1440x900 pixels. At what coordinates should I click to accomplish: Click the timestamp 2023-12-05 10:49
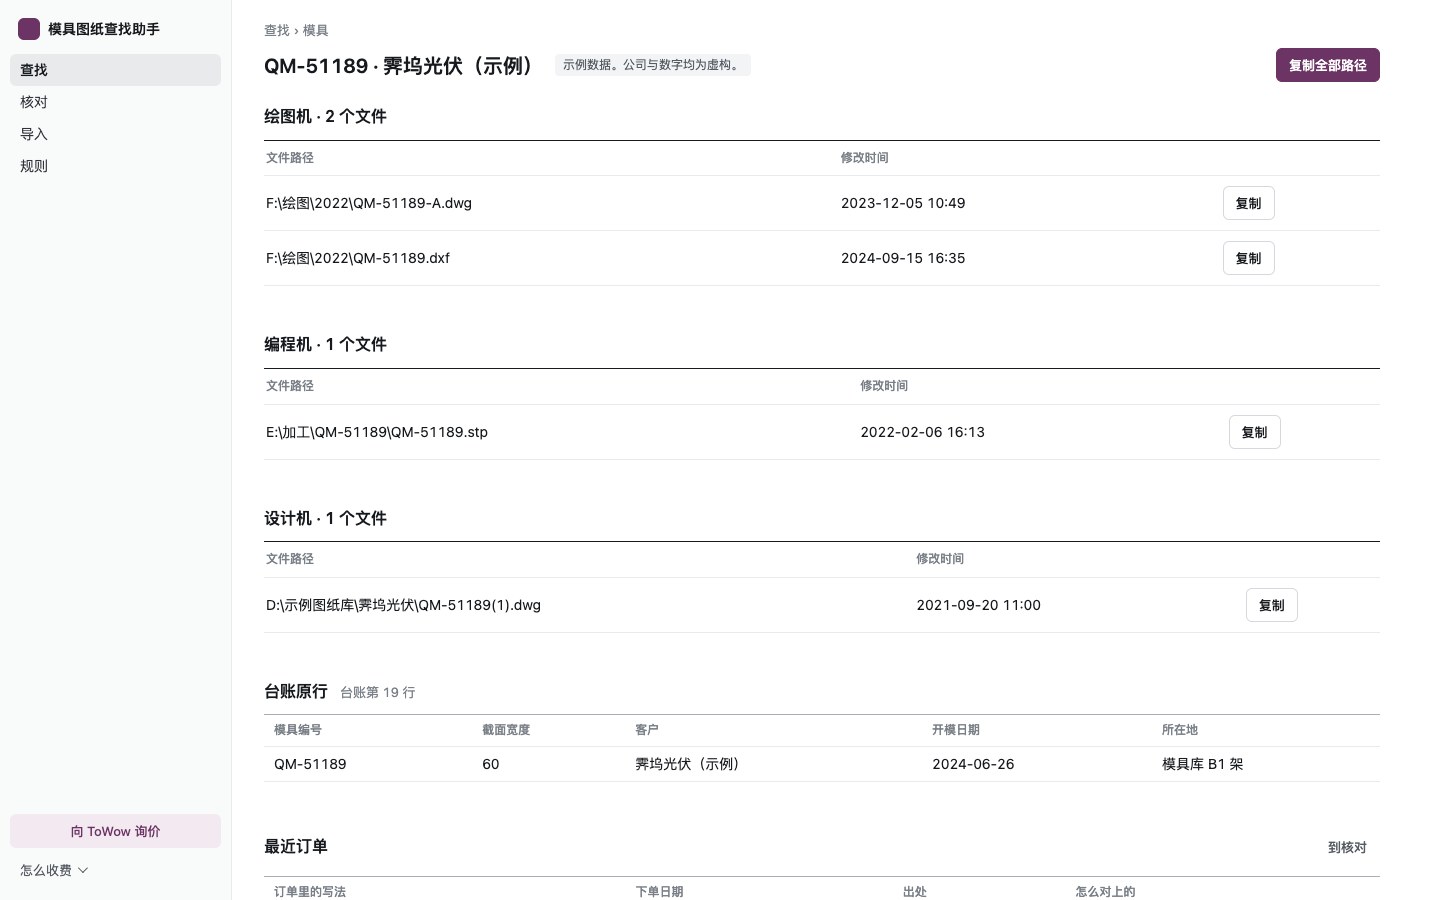(903, 203)
